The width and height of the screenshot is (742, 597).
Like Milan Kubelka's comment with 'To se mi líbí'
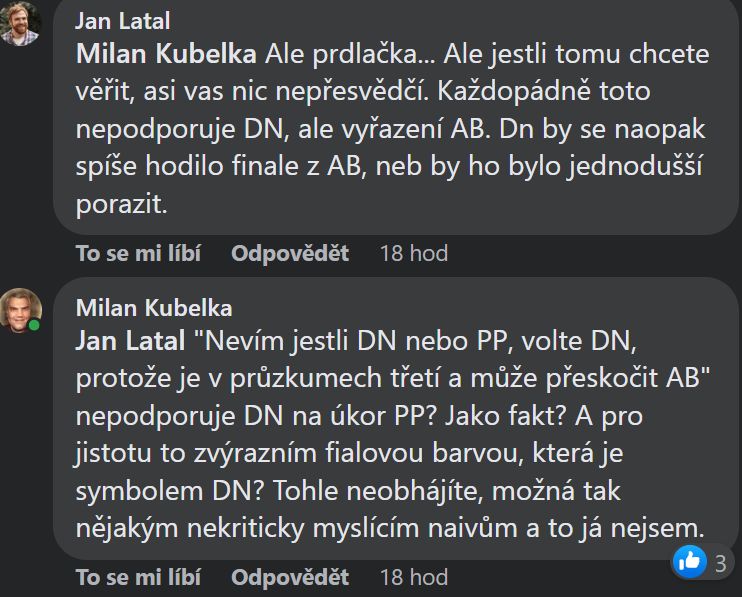pyautogui.click(x=138, y=577)
